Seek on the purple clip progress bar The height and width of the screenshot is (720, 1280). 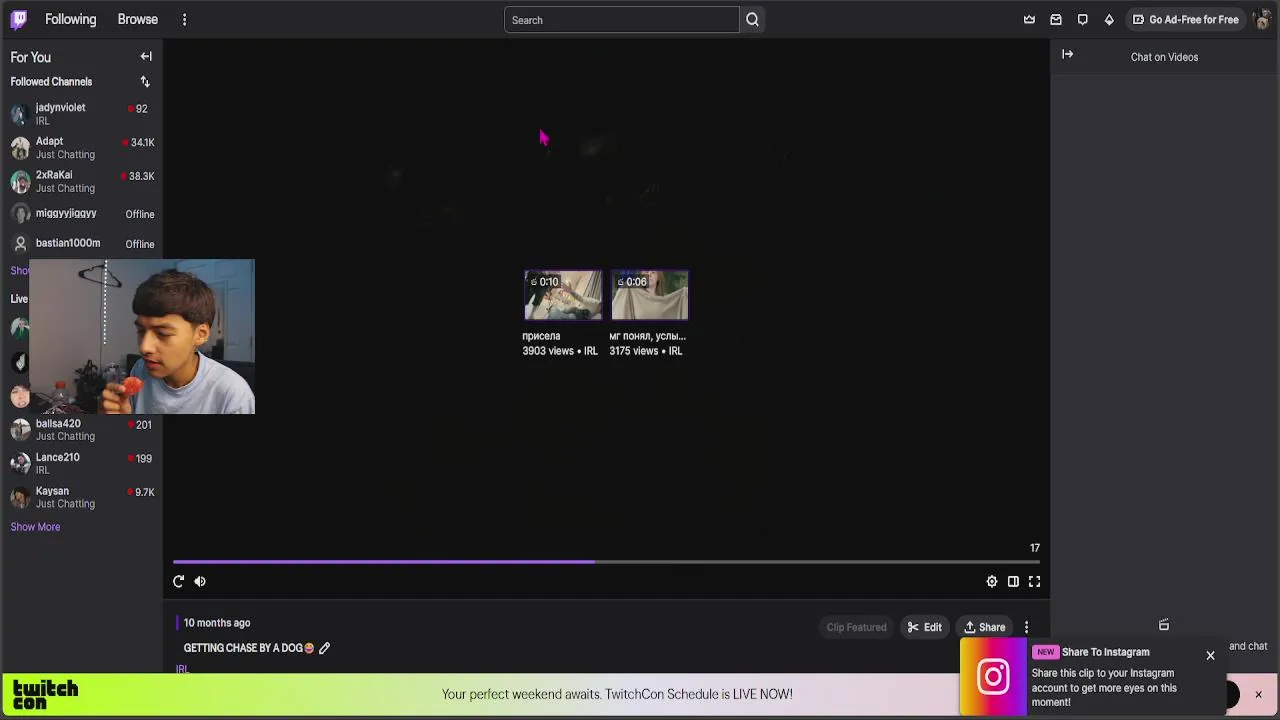pyautogui.click(x=606, y=562)
